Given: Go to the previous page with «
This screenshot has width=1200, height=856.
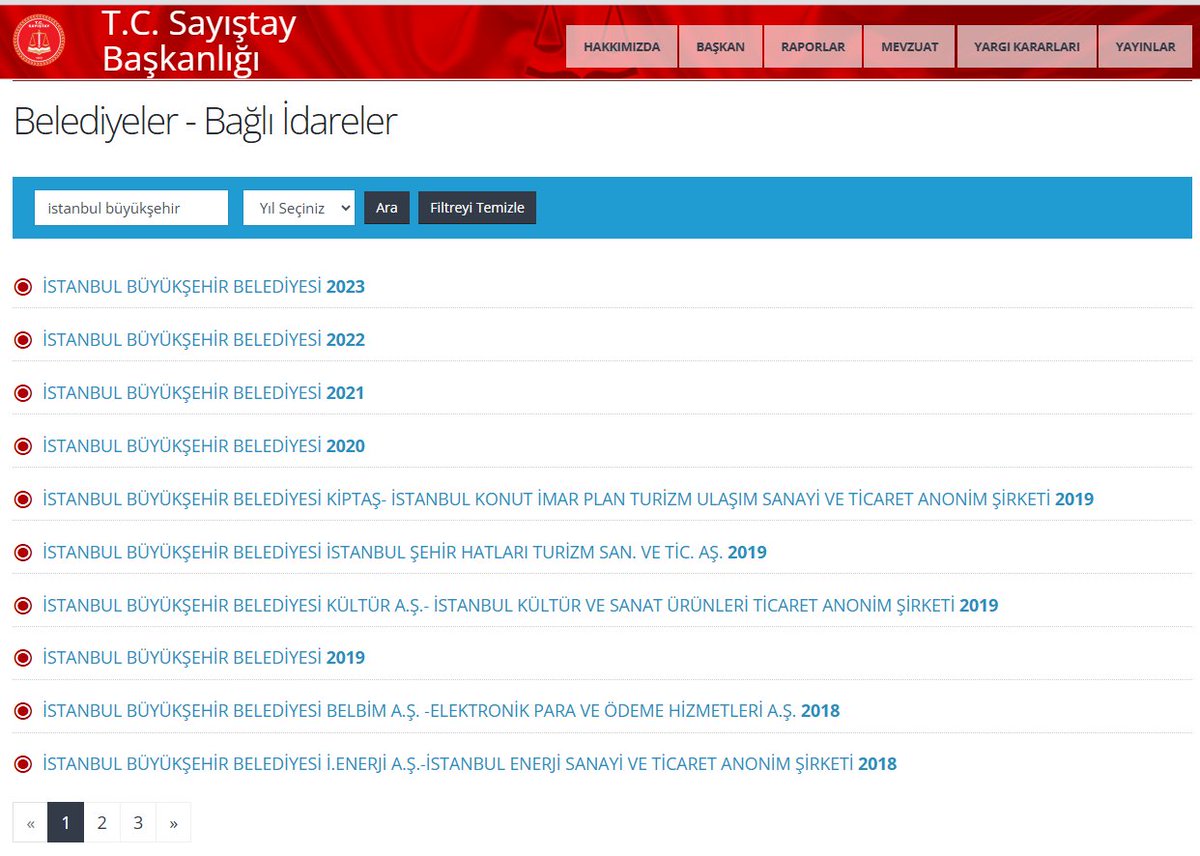Looking at the screenshot, I should (x=30, y=823).
